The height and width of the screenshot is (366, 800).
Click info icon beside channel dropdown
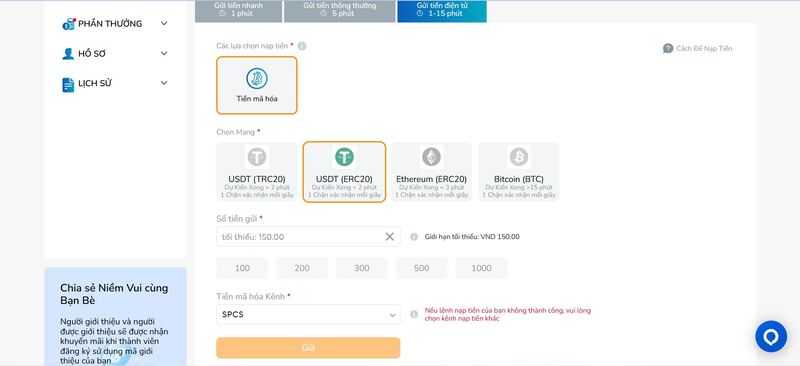[x=414, y=314]
